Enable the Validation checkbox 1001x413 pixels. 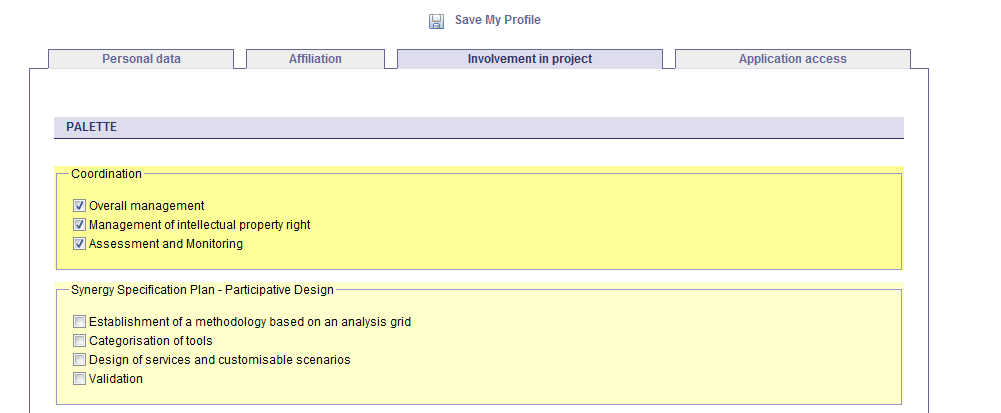click(79, 379)
